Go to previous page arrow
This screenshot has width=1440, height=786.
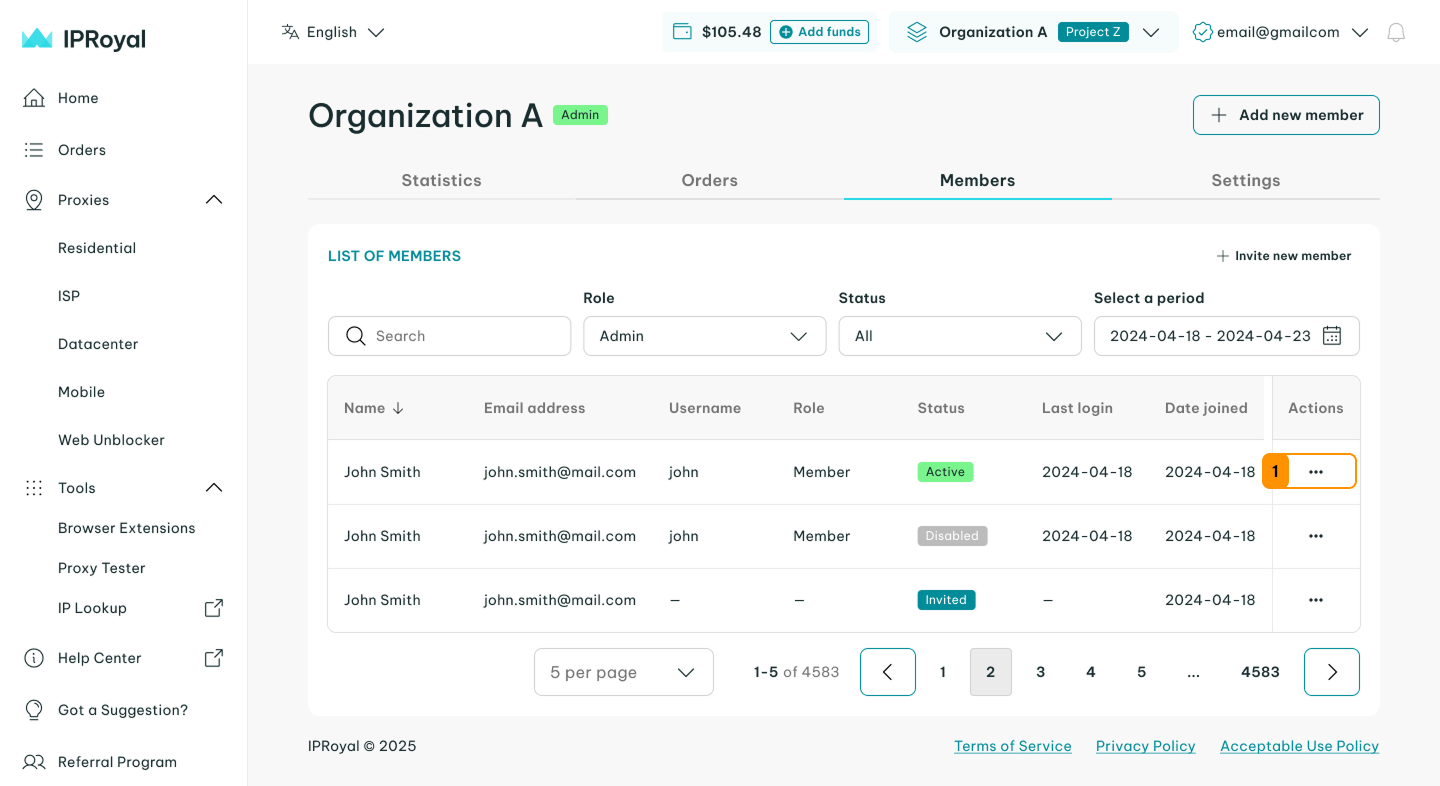tap(887, 672)
